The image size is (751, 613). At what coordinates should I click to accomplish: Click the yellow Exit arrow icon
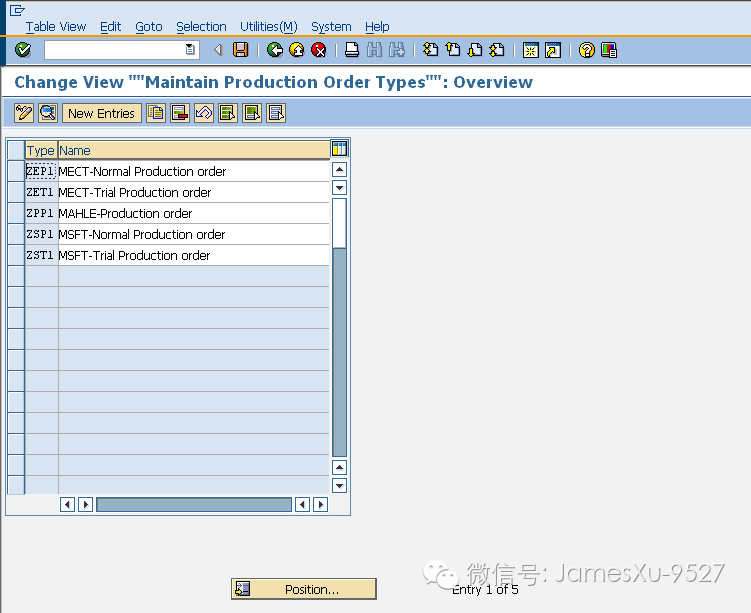click(x=297, y=49)
